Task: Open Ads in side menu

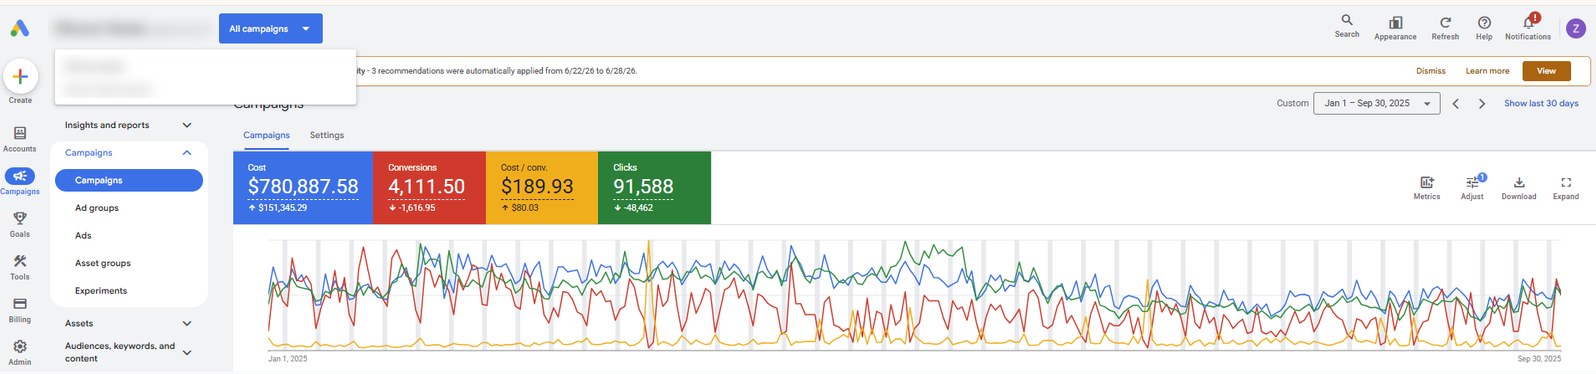Action: point(83,236)
